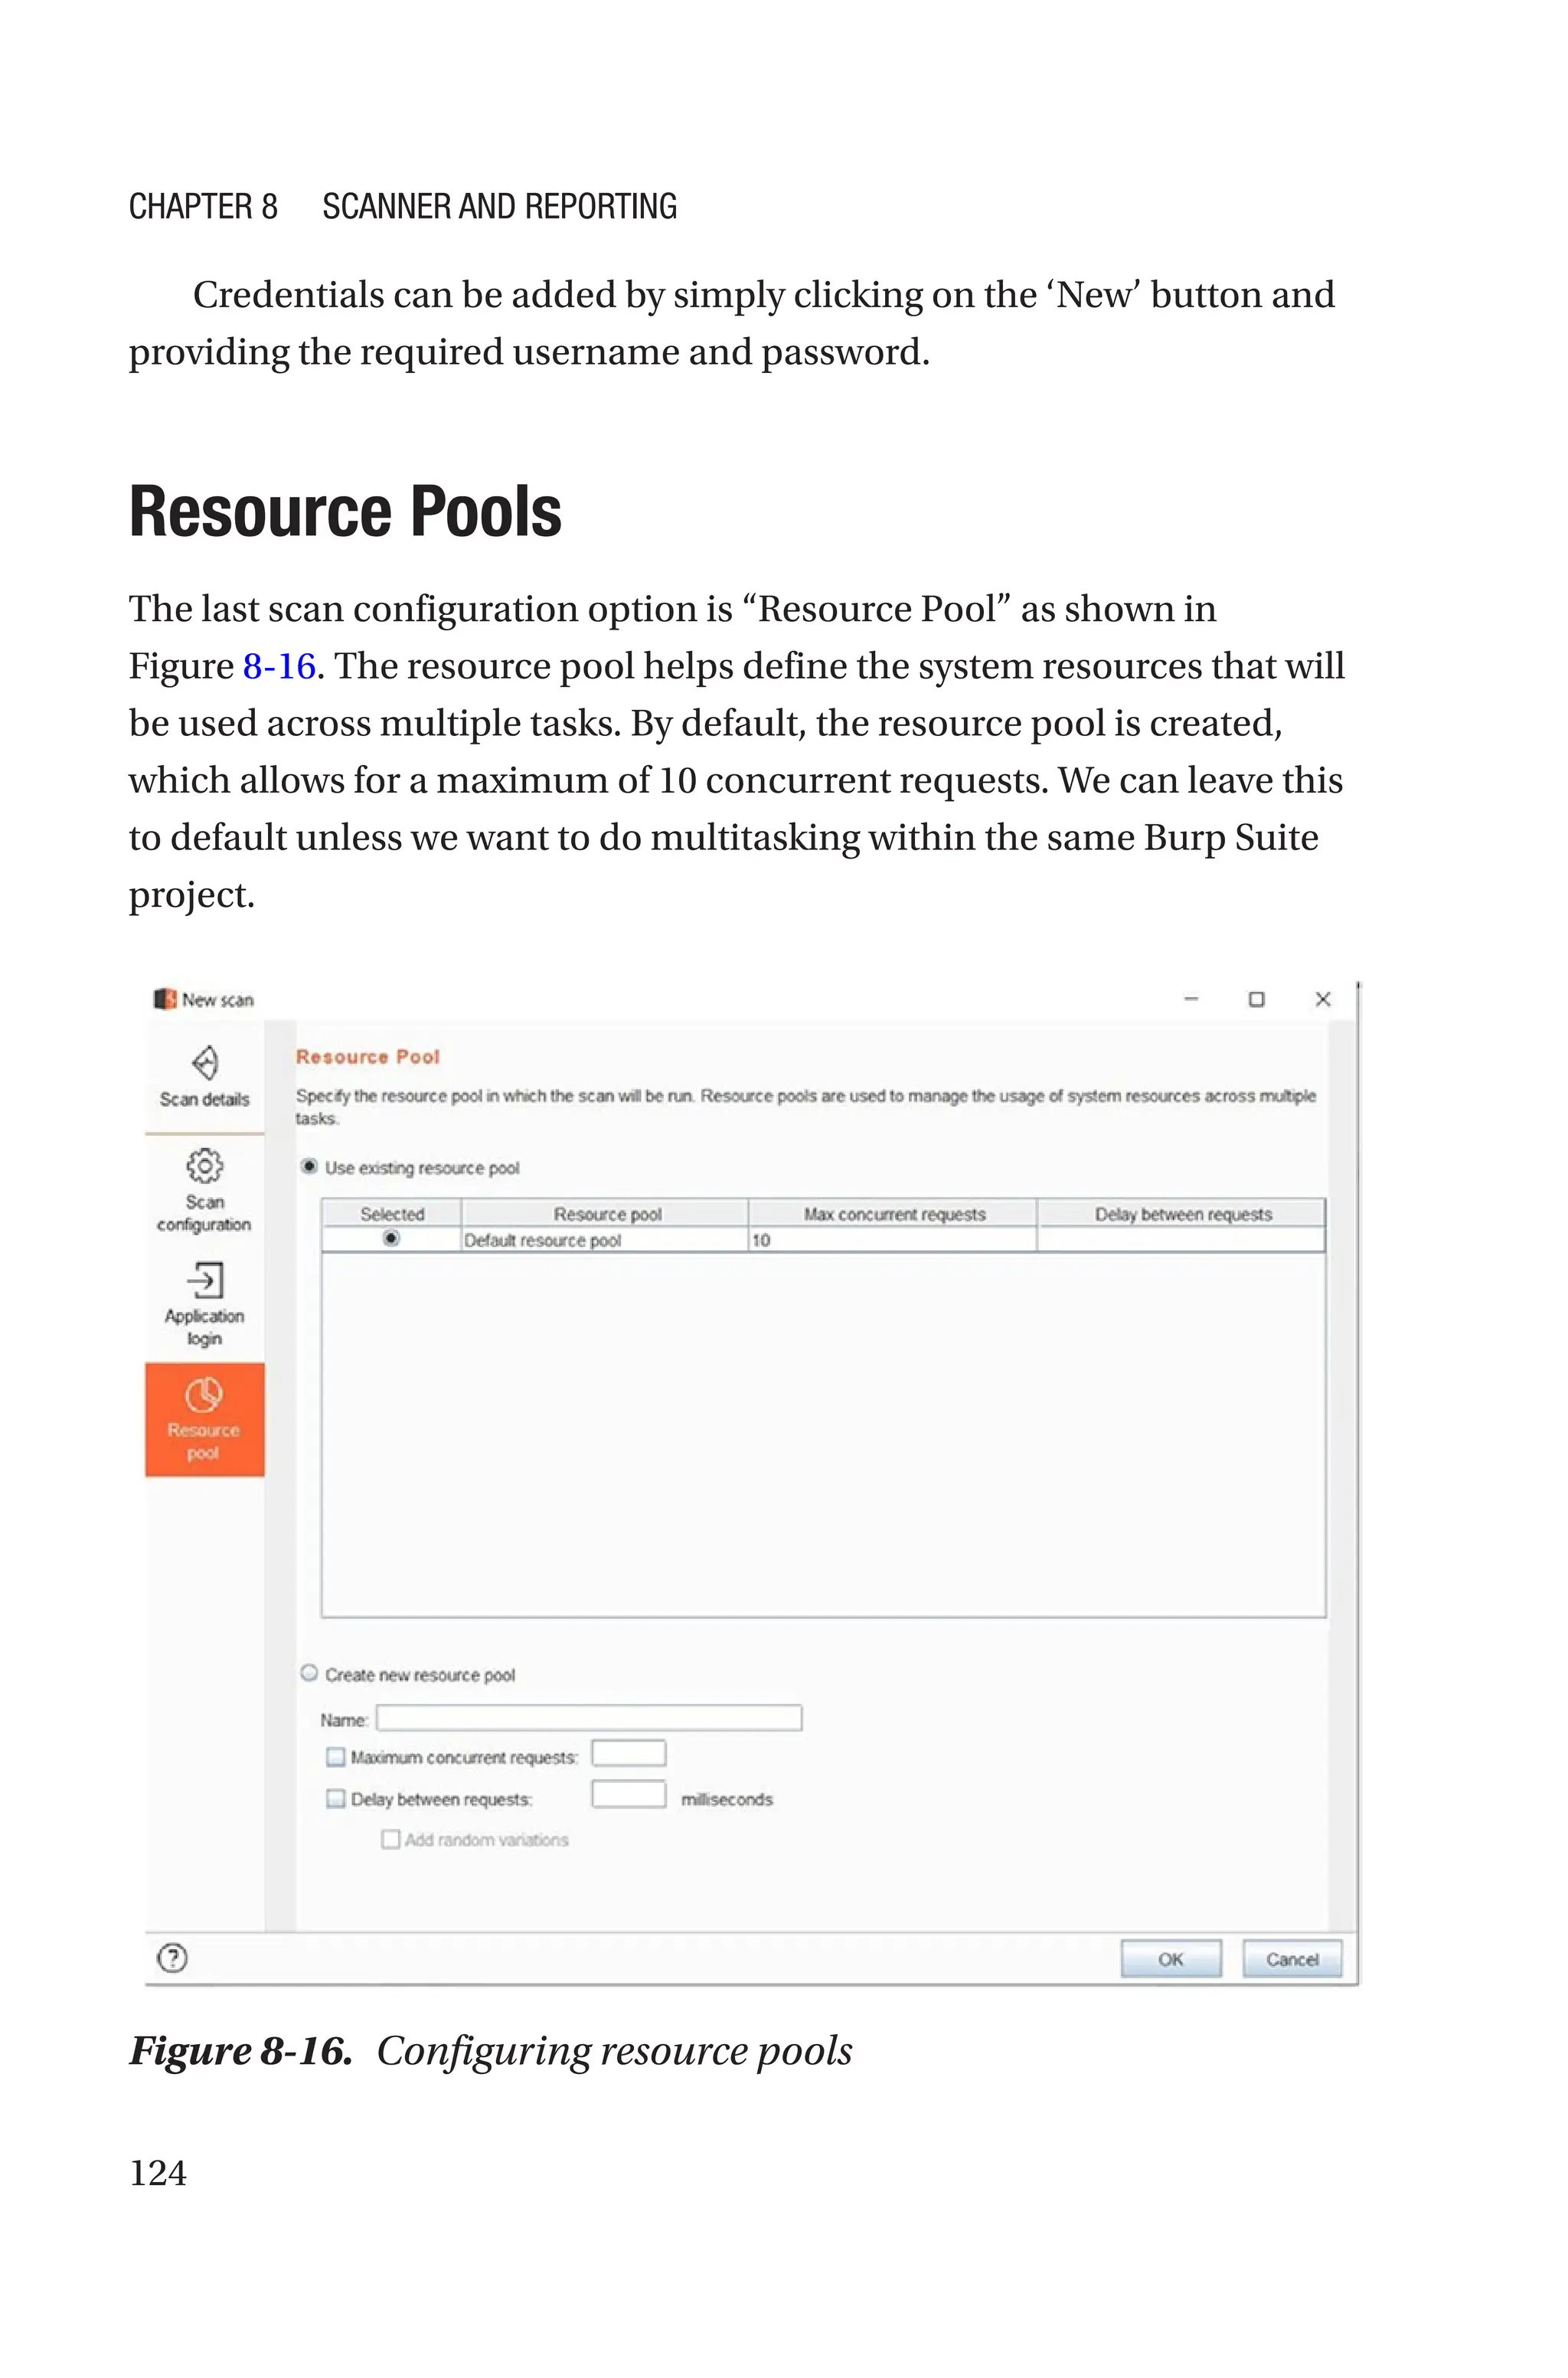Tick Add random variations checkbox
The width and height of the screenshot is (1568, 2378).
point(391,1839)
